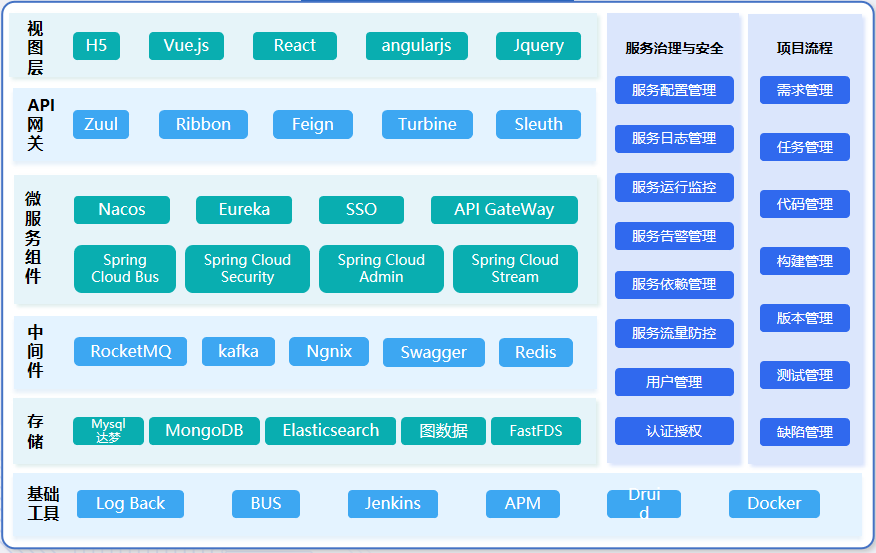This screenshot has height=553, width=876.
Task: Click the Spring Cloud Bus block
Action: 125,269
